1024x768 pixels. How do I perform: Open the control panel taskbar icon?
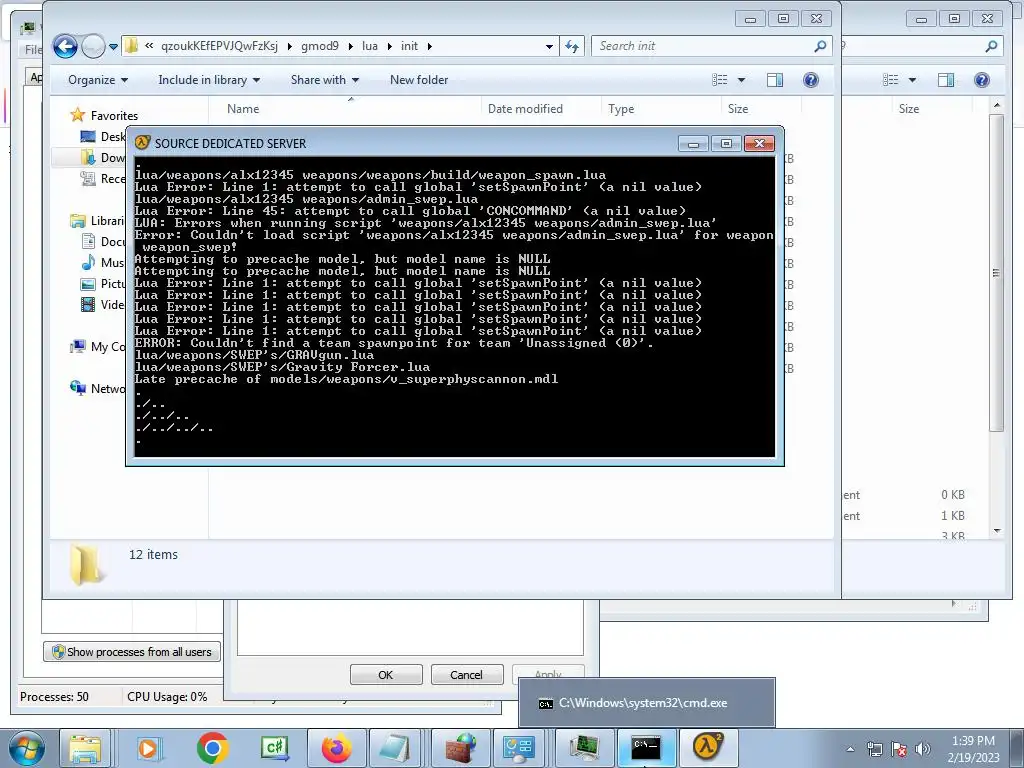tap(519, 748)
